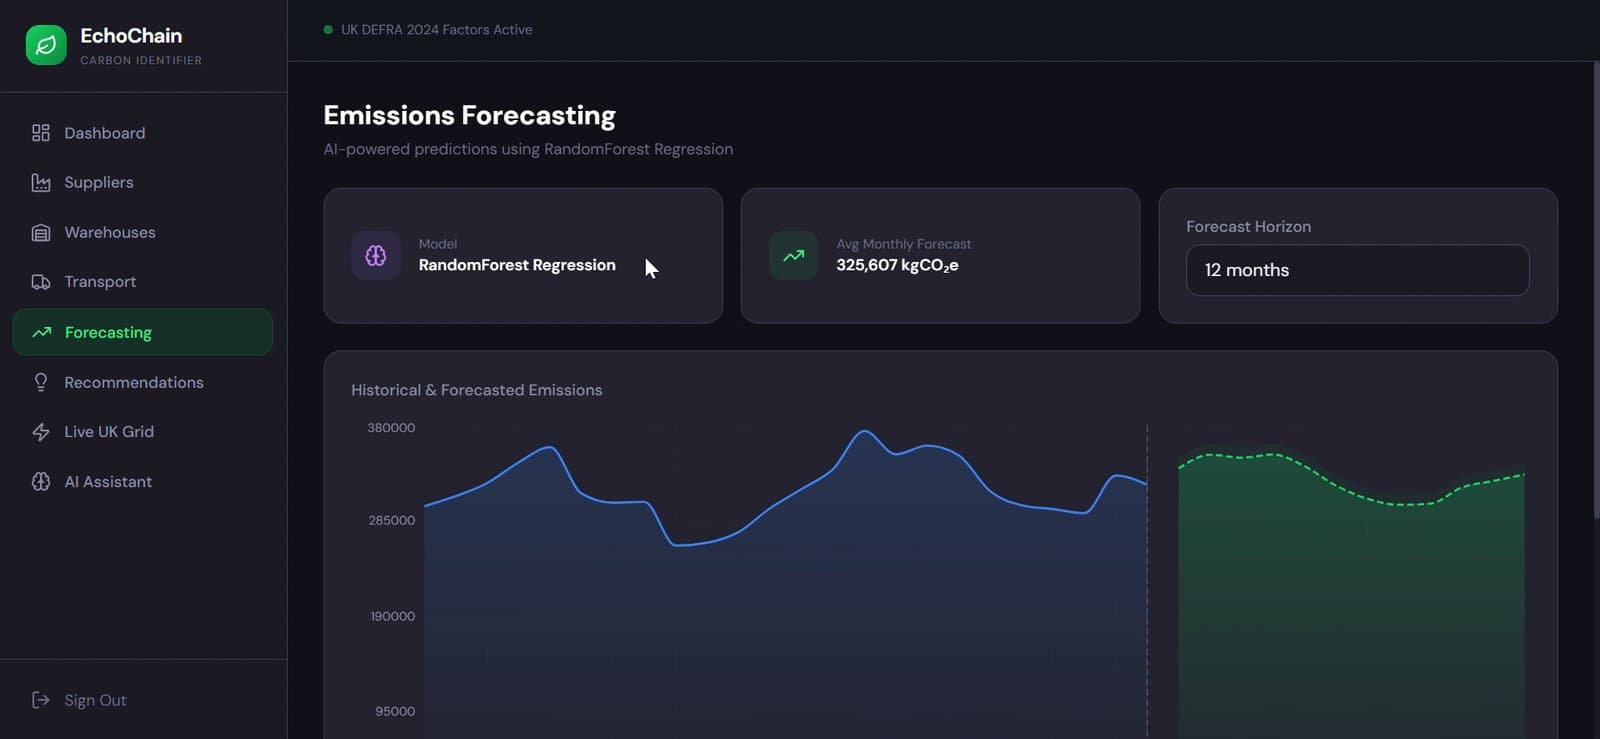Click the CARBON IDENTIFIER tagline
1600x739 pixels.
(x=141, y=60)
